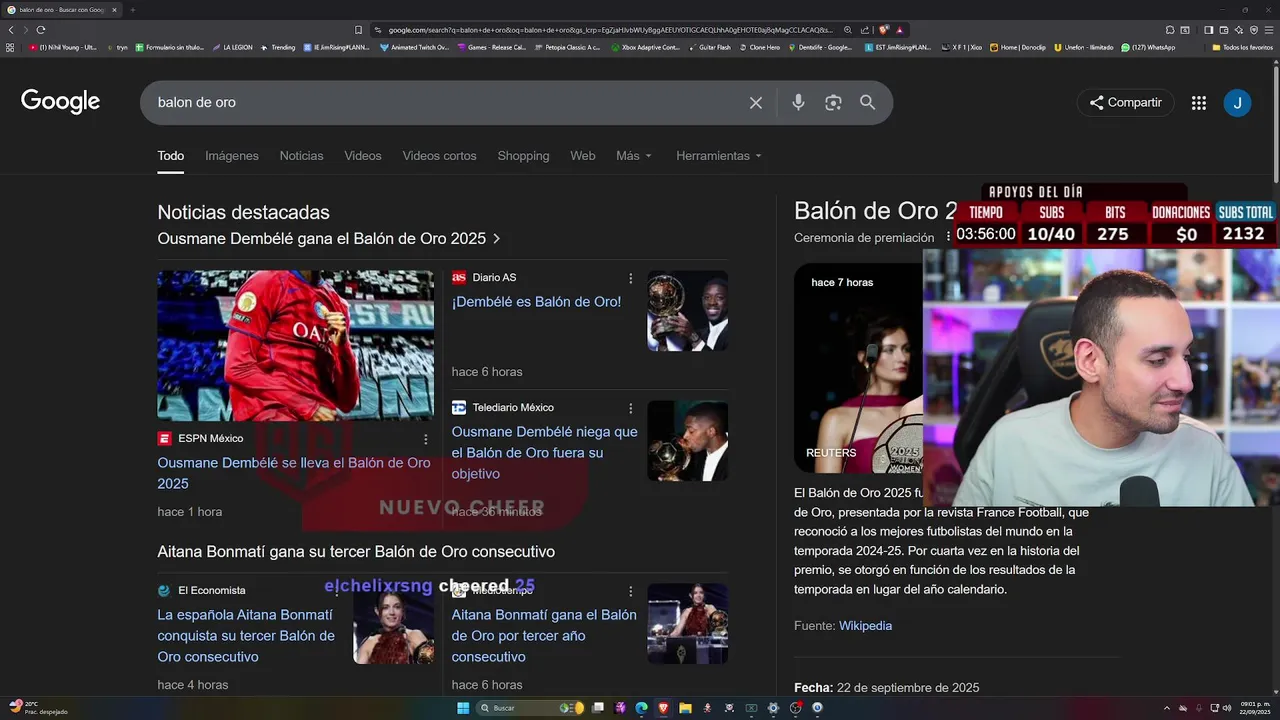
Task: Run the search using the magnifier icon
Action: [x=867, y=103]
